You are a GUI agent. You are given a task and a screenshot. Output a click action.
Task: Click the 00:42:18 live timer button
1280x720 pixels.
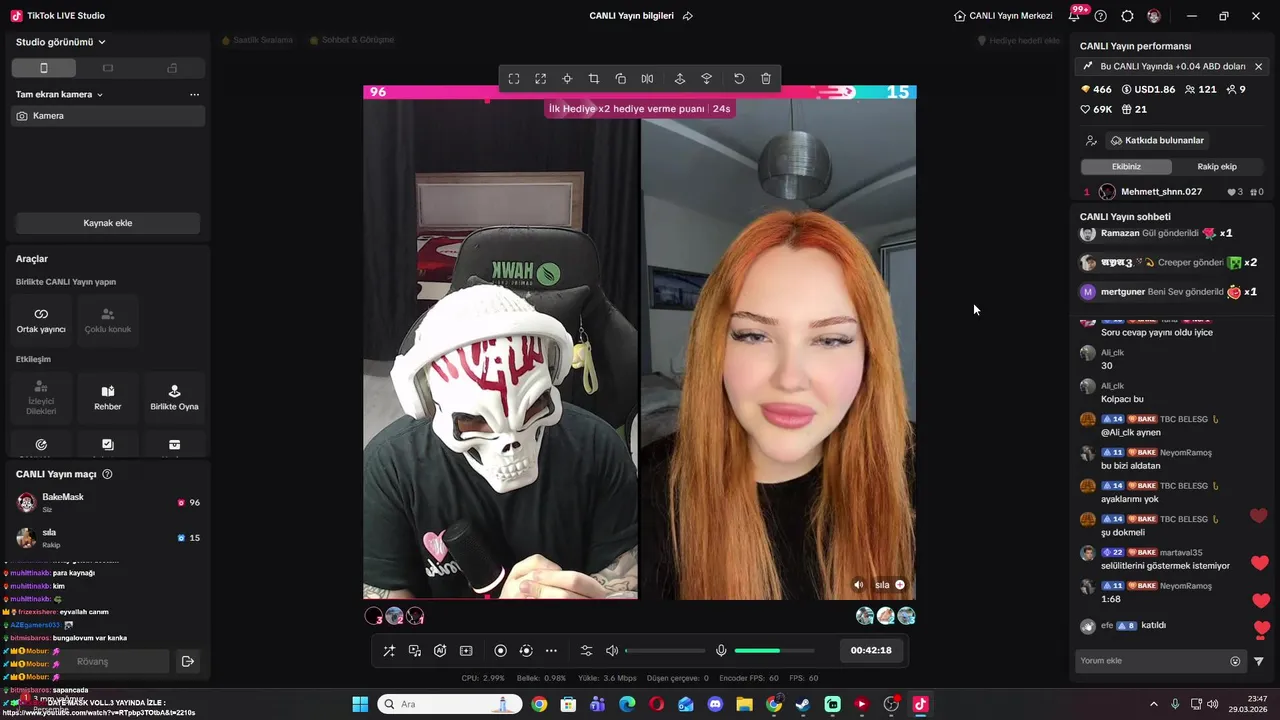point(871,650)
